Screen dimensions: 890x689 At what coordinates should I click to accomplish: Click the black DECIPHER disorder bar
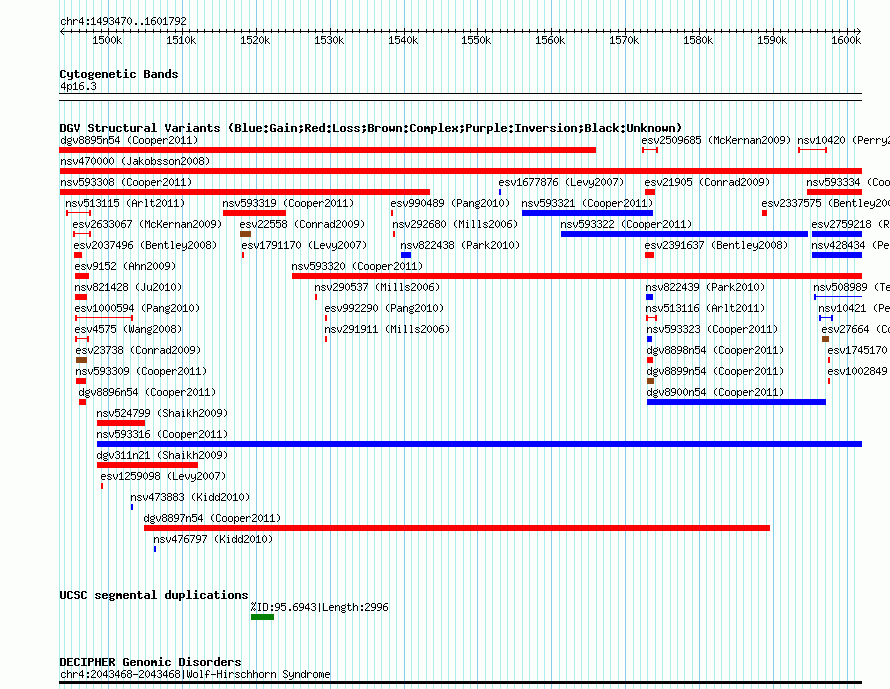point(460,683)
